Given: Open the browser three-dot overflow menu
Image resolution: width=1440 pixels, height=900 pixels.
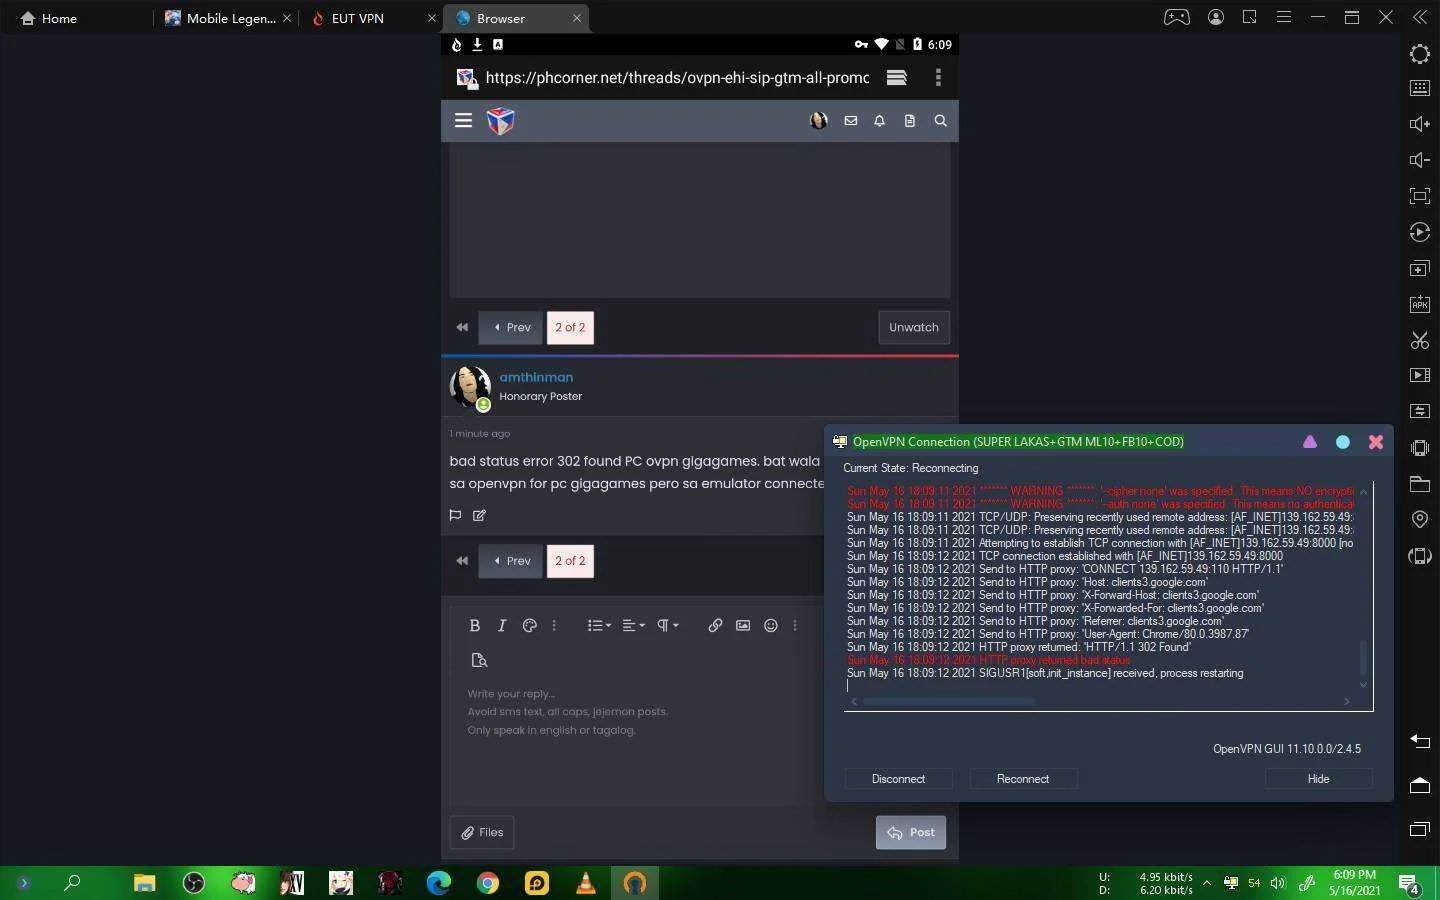Looking at the screenshot, I should click(938, 77).
